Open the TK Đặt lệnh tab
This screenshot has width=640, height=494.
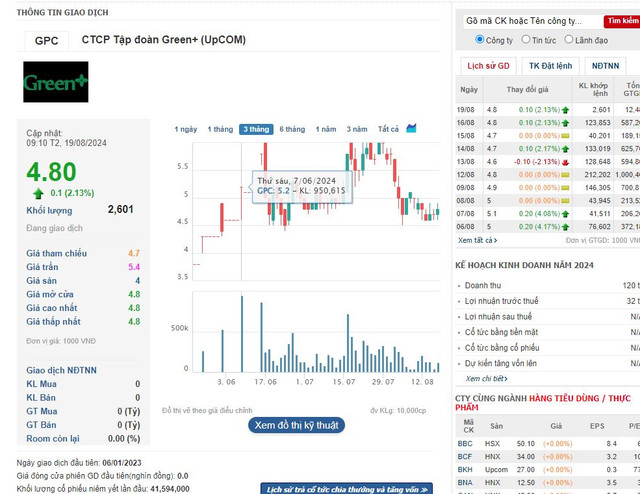tap(550, 66)
